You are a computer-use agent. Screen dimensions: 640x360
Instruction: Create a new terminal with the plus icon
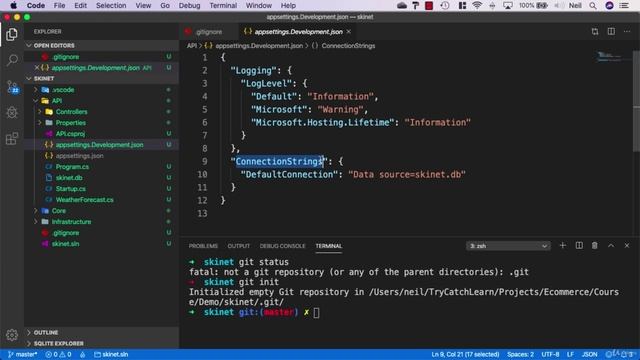(562, 246)
